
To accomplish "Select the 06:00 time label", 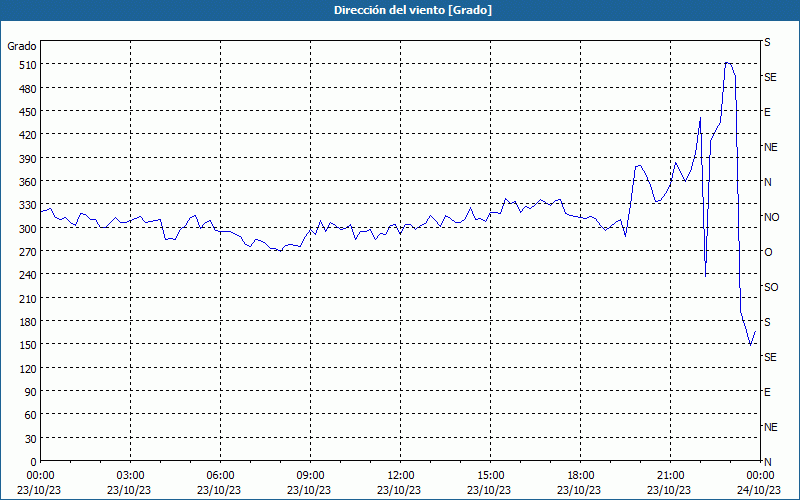I will pos(220,476).
